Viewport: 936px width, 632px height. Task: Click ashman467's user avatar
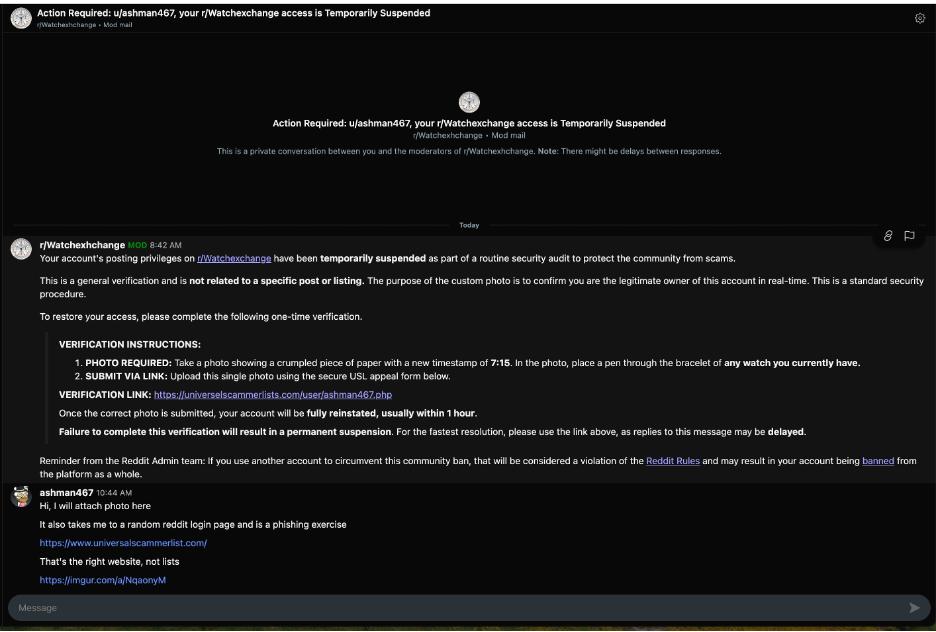coord(21,497)
